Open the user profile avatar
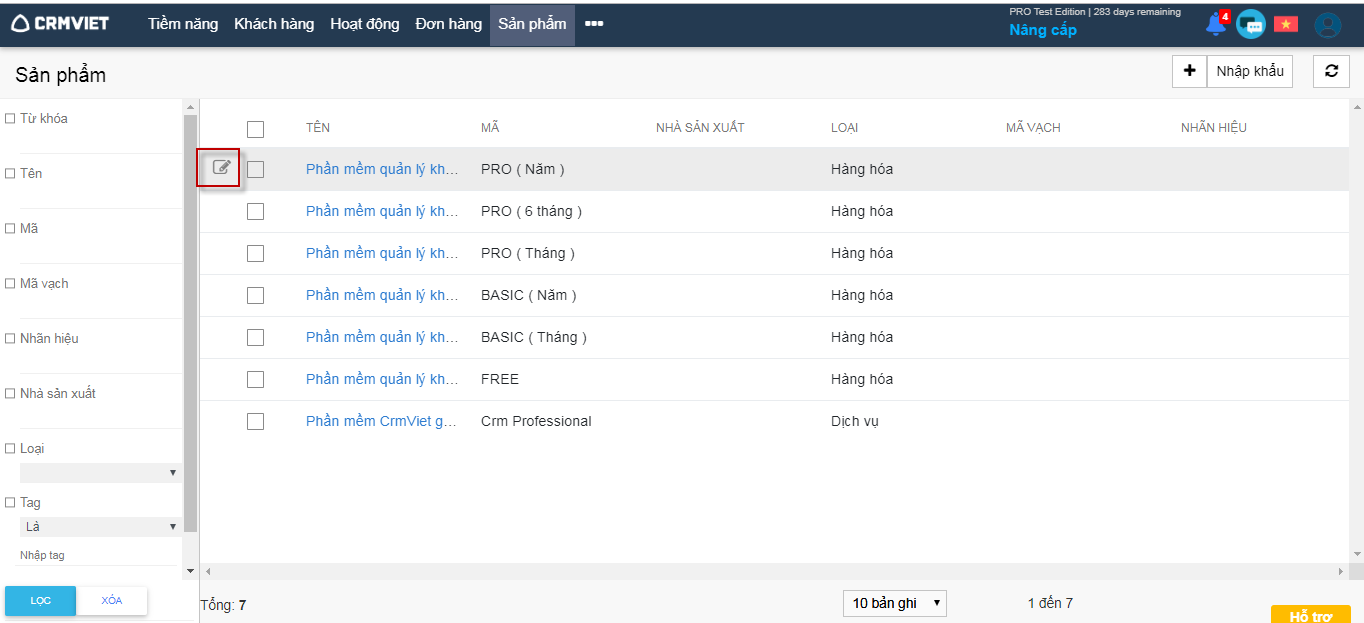The width and height of the screenshot is (1364, 623). pos(1327,25)
